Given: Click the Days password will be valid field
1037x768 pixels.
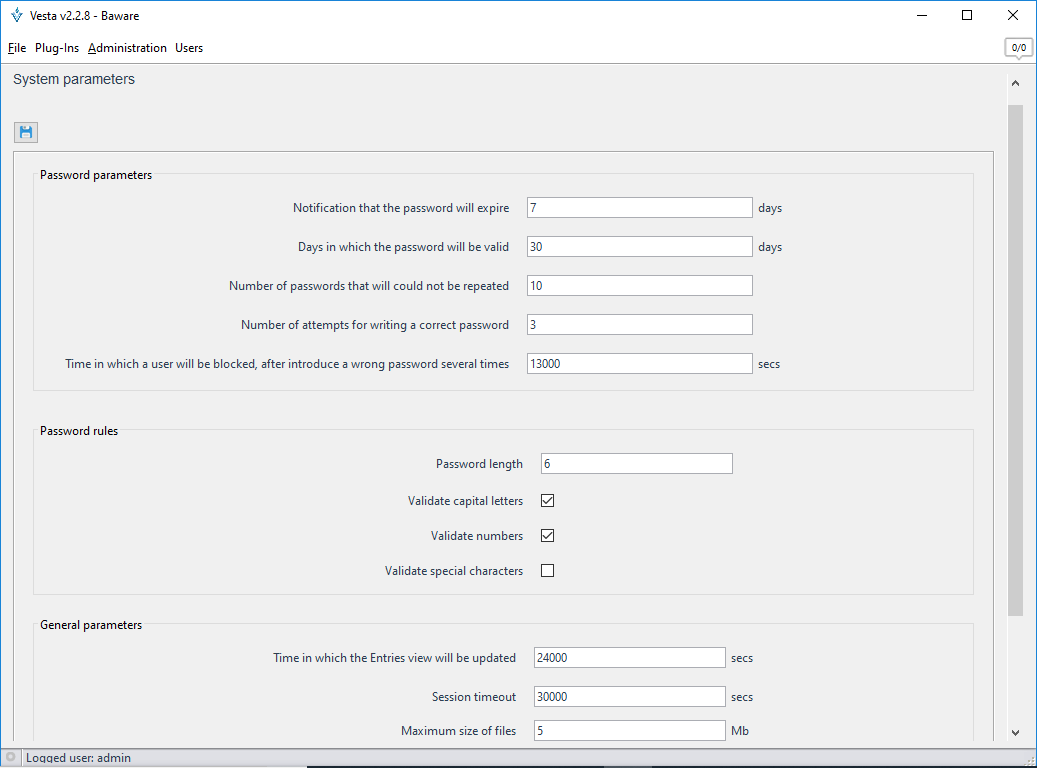Looking at the screenshot, I should coord(639,247).
